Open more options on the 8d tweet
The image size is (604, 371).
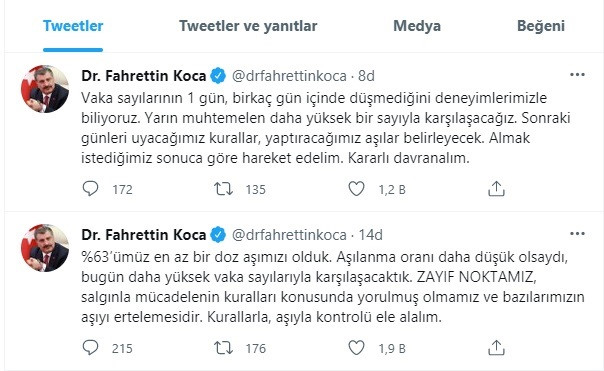tap(577, 75)
